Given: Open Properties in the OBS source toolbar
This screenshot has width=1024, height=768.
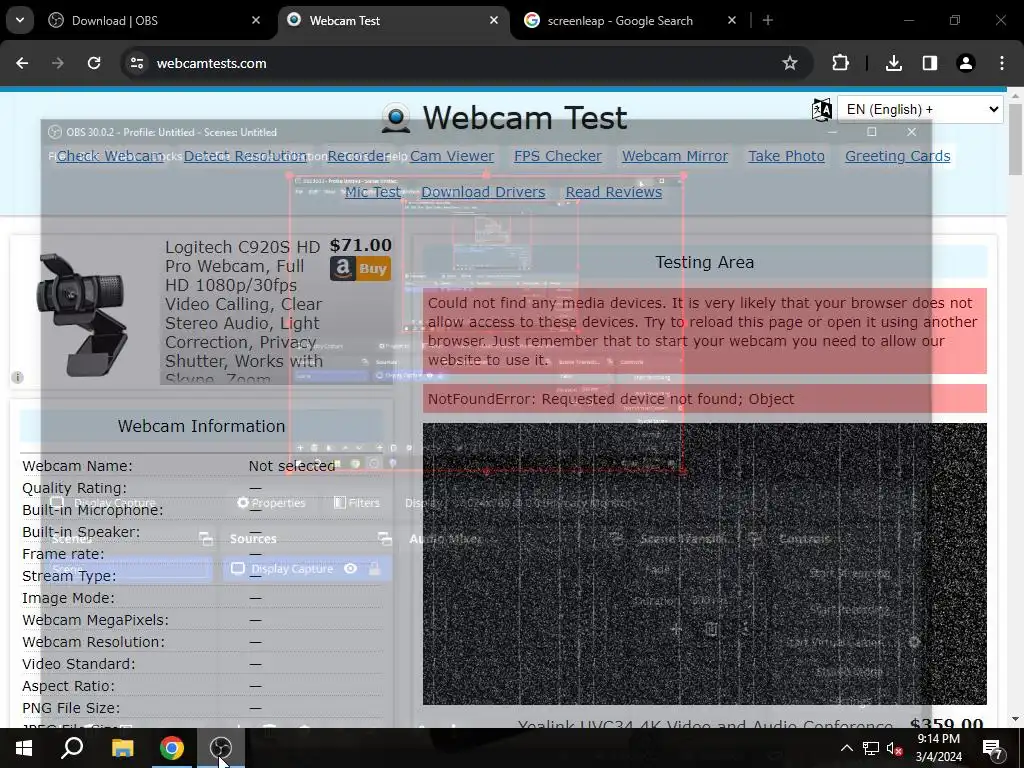Looking at the screenshot, I should tap(271, 503).
